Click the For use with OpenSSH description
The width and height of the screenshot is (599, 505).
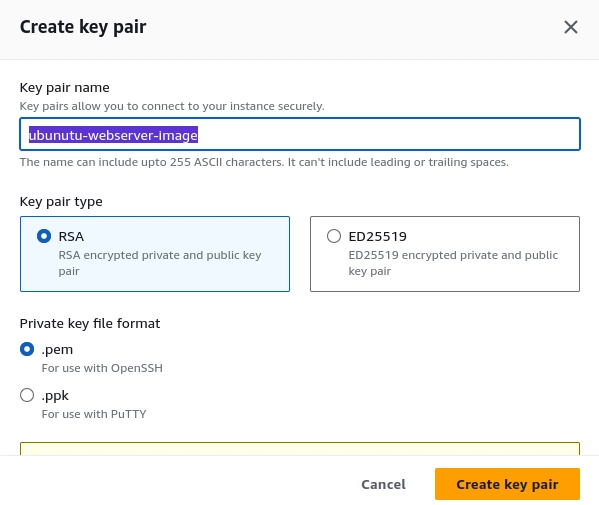click(x=102, y=368)
